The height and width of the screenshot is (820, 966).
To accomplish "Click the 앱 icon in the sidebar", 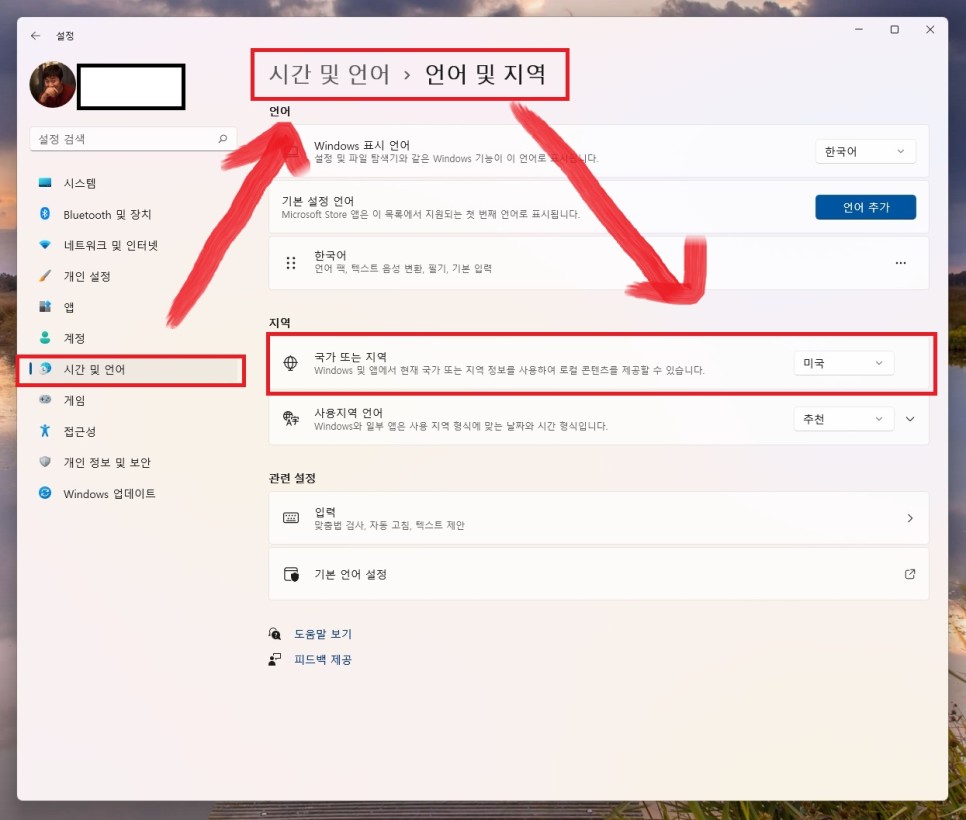I will 45,306.
